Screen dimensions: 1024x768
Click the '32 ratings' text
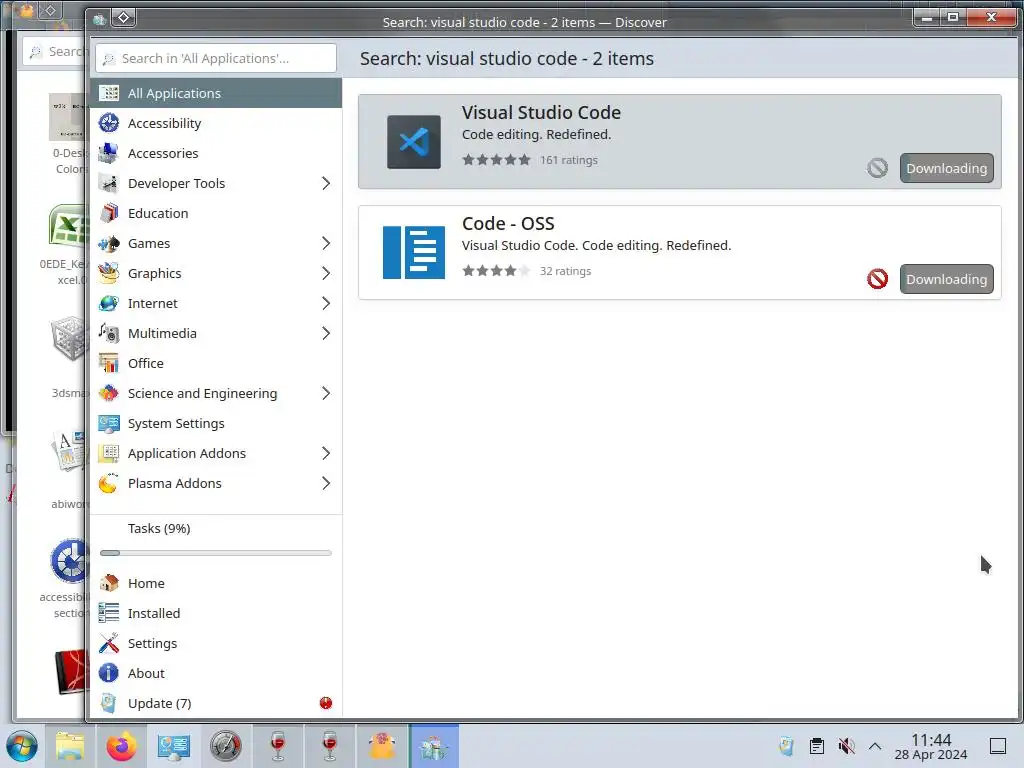tap(566, 271)
